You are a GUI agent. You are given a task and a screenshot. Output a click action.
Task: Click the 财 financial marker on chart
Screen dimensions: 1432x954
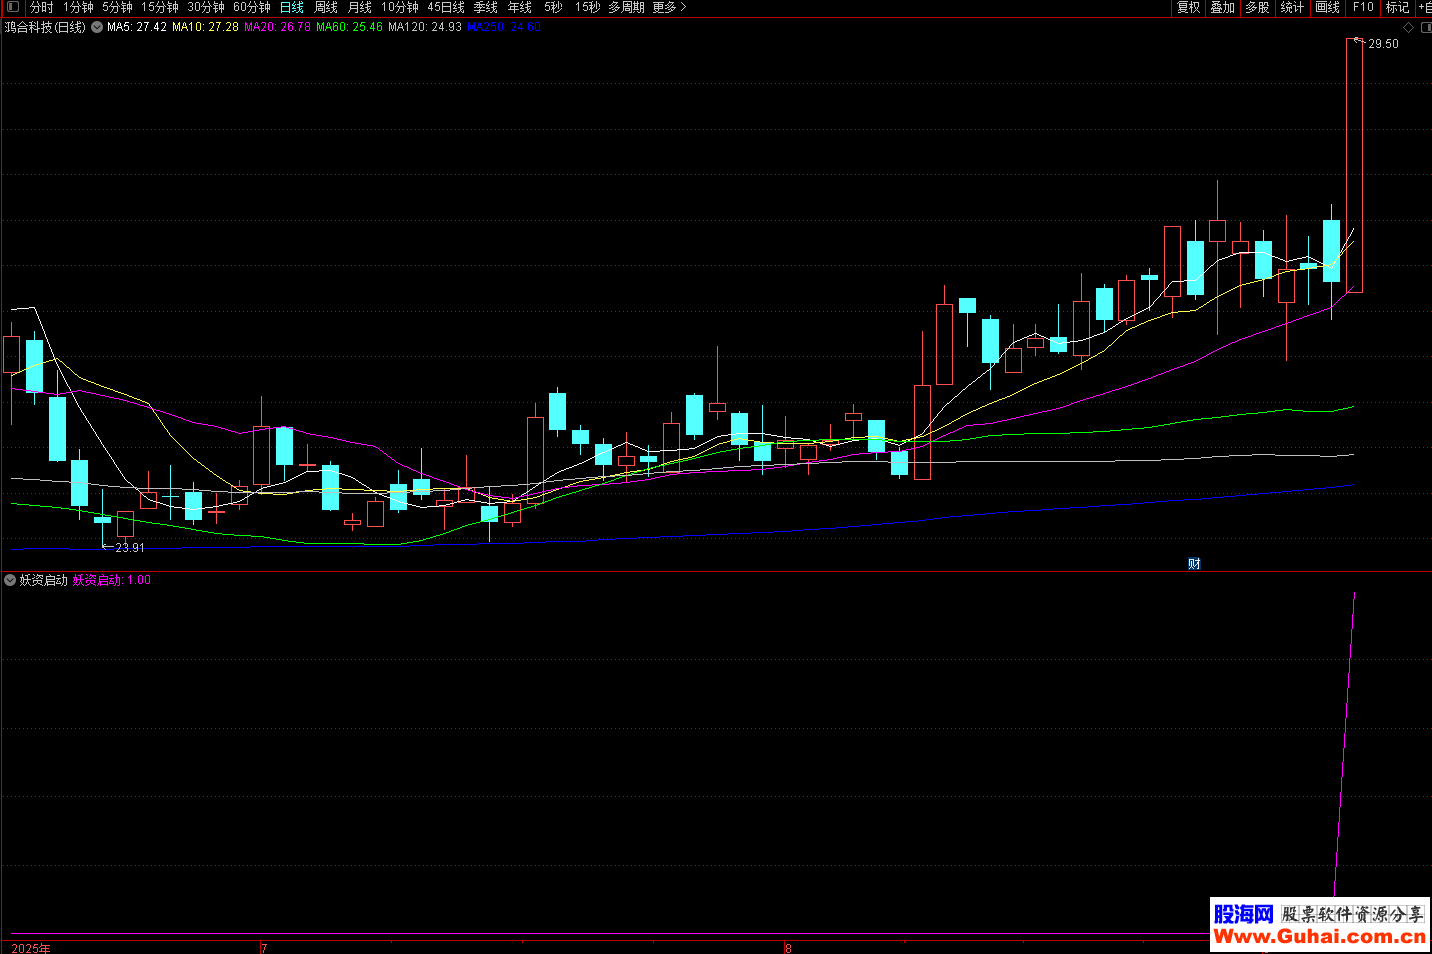[x=1194, y=564]
